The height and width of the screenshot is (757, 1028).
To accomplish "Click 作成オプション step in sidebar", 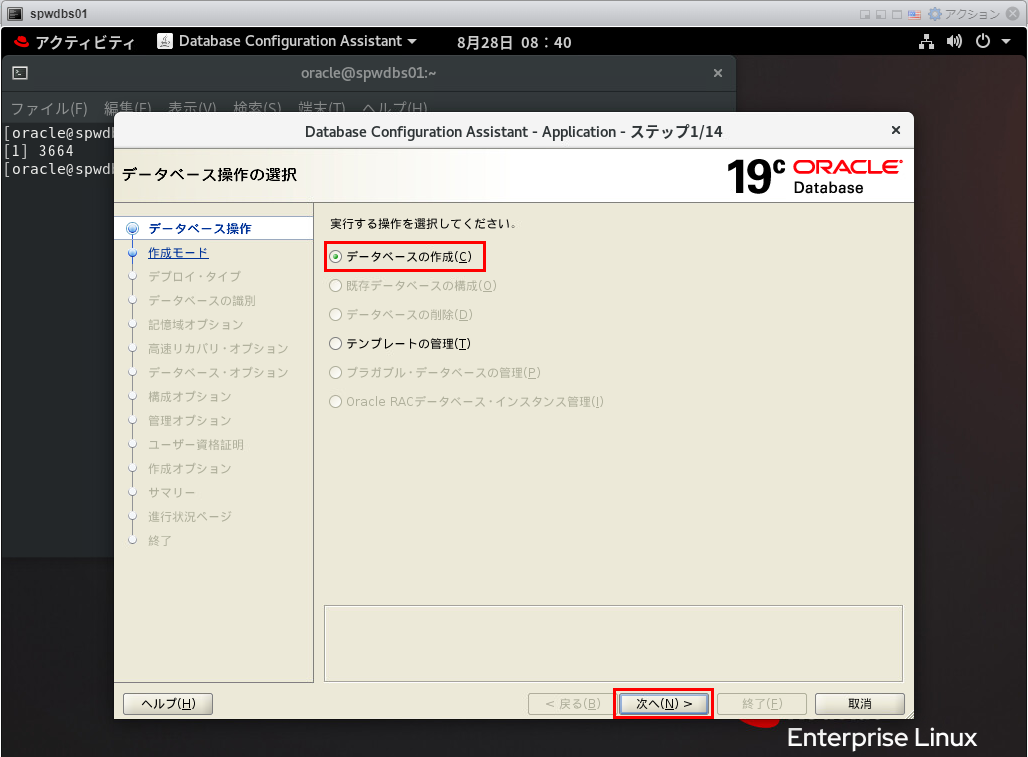I will [189, 469].
